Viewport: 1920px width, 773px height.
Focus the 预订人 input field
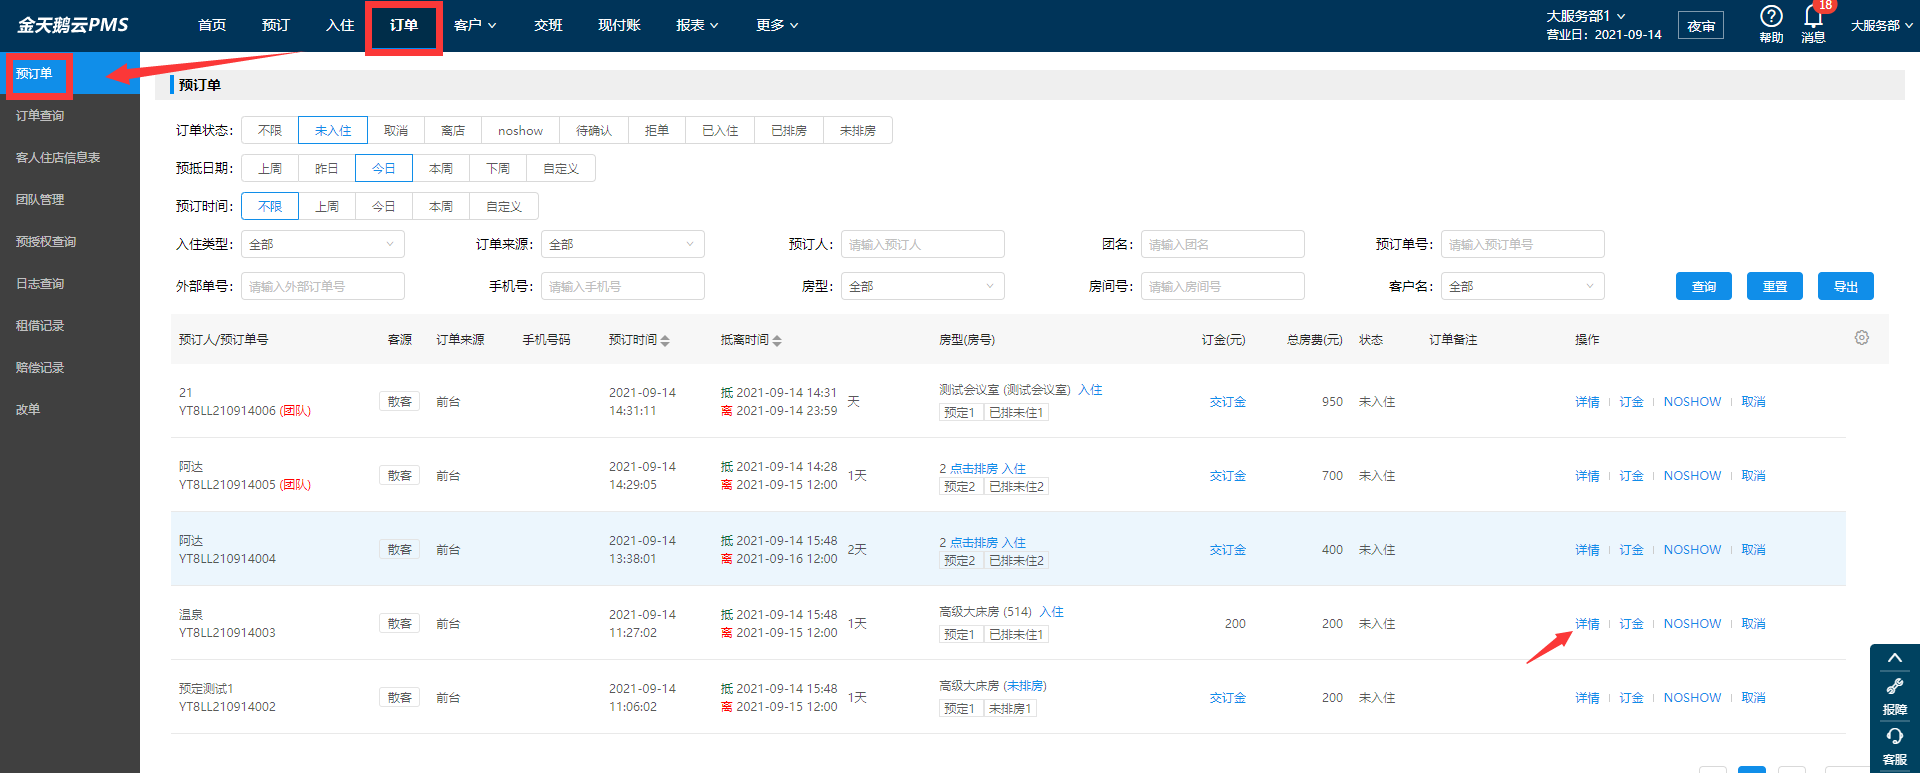[x=923, y=244]
